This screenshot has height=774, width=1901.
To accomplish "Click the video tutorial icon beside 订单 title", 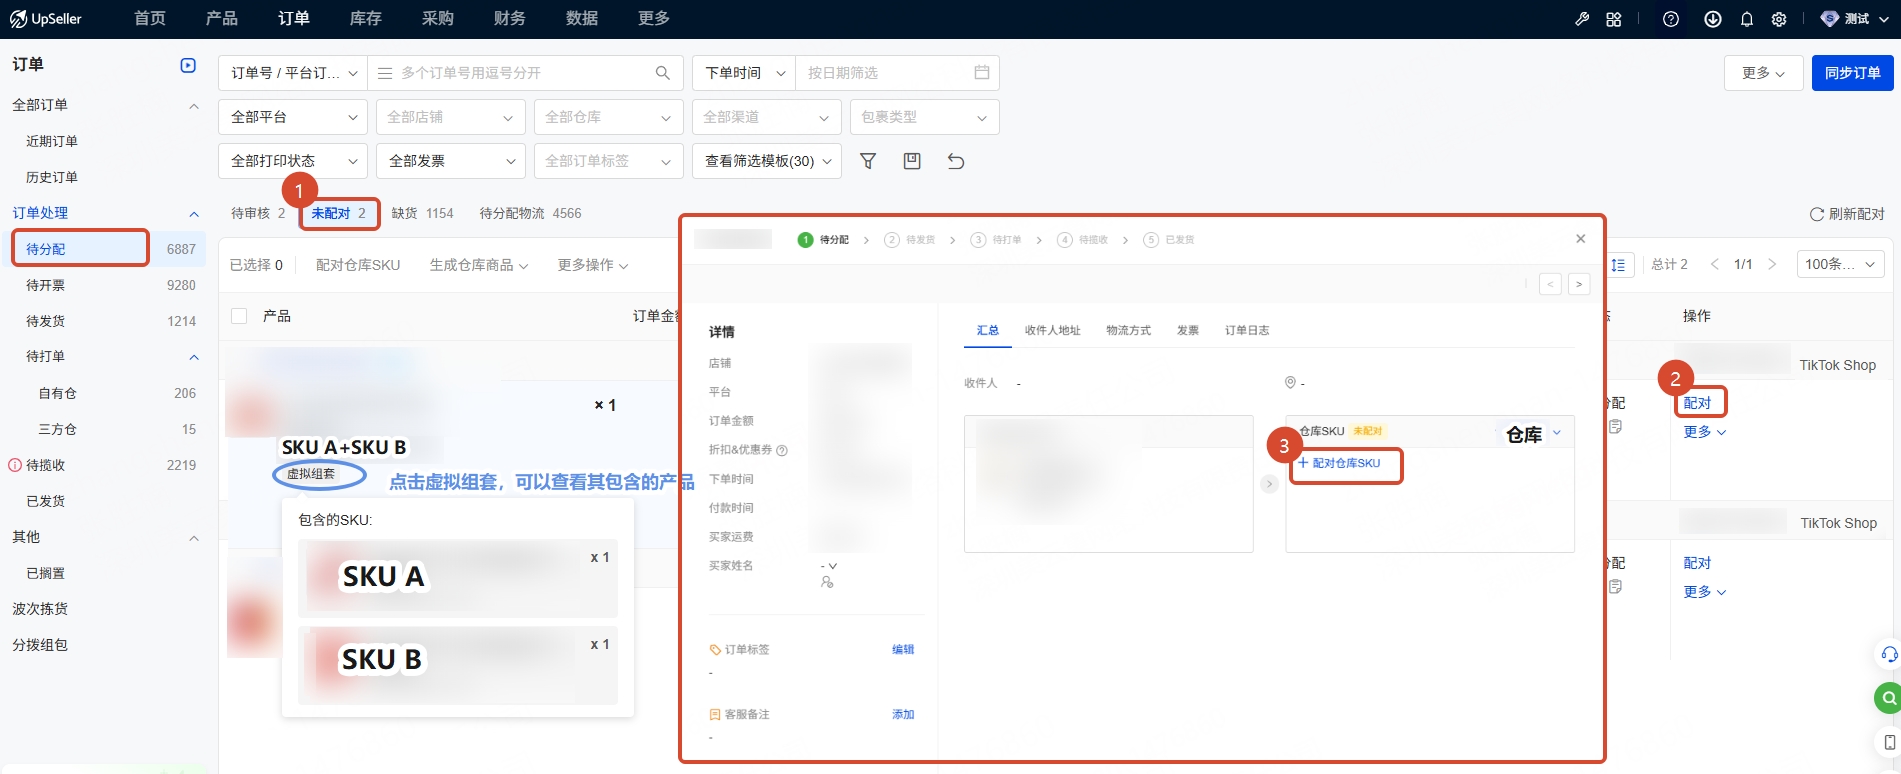I will 188,65.
